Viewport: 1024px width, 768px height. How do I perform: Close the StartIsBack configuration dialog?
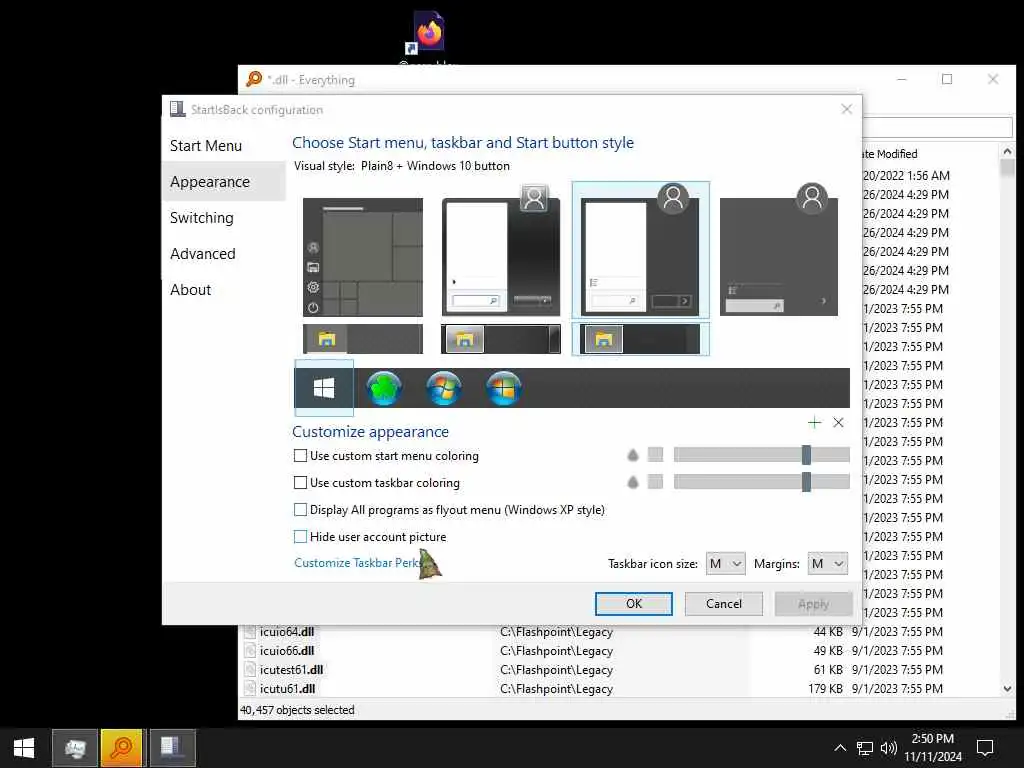[x=846, y=109]
